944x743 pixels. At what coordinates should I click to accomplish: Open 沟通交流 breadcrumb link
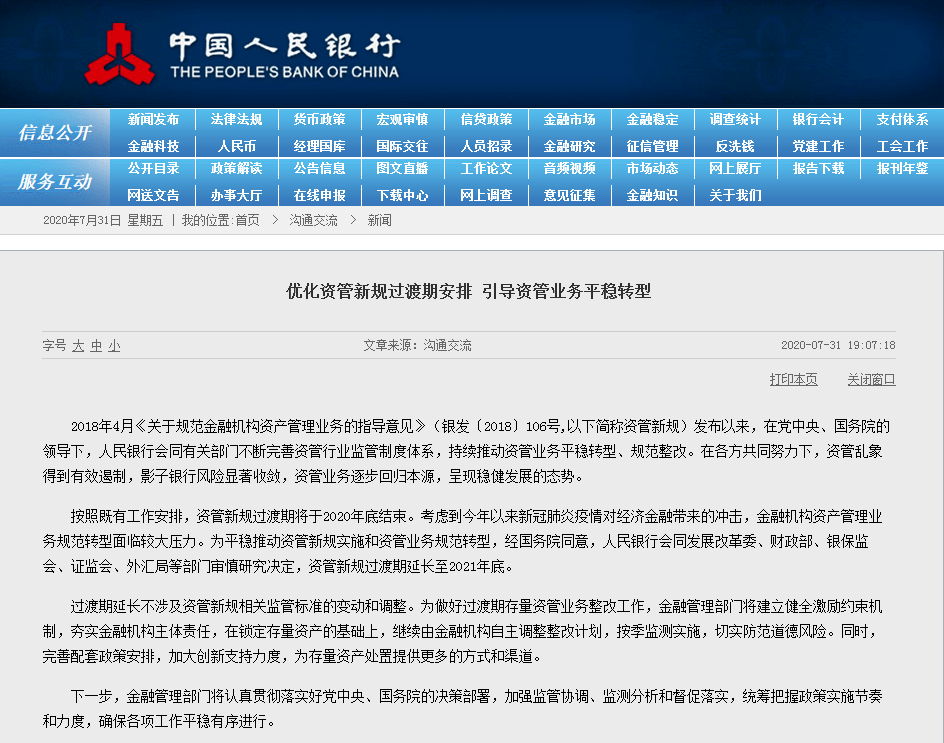pyautogui.click(x=313, y=220)
